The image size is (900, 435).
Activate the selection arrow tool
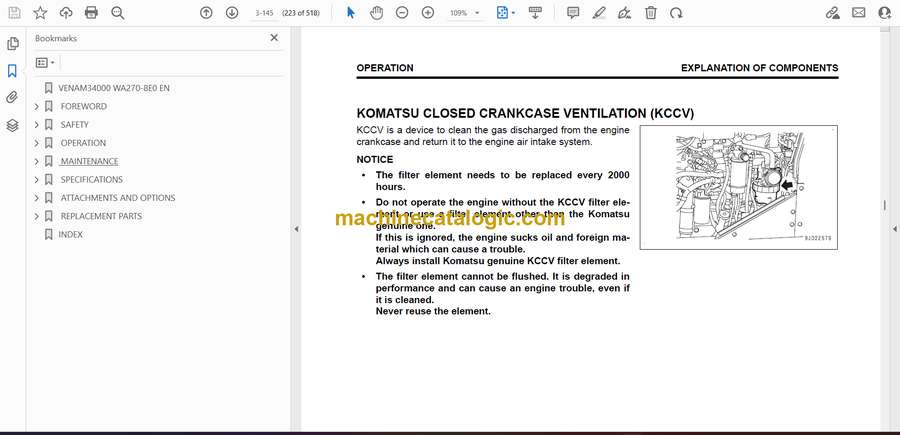click(x=351, y=13)
